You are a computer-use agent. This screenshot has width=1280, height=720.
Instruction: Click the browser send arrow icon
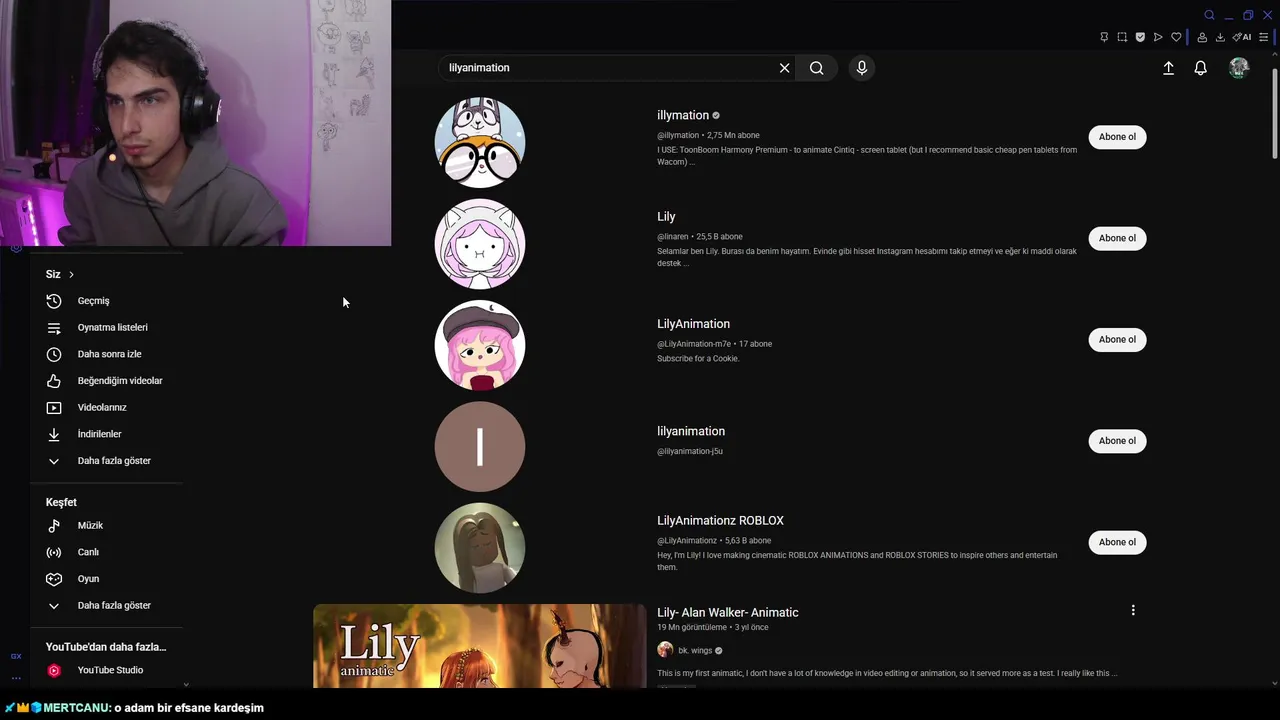pyautogui.click(x=1158, y=37)
